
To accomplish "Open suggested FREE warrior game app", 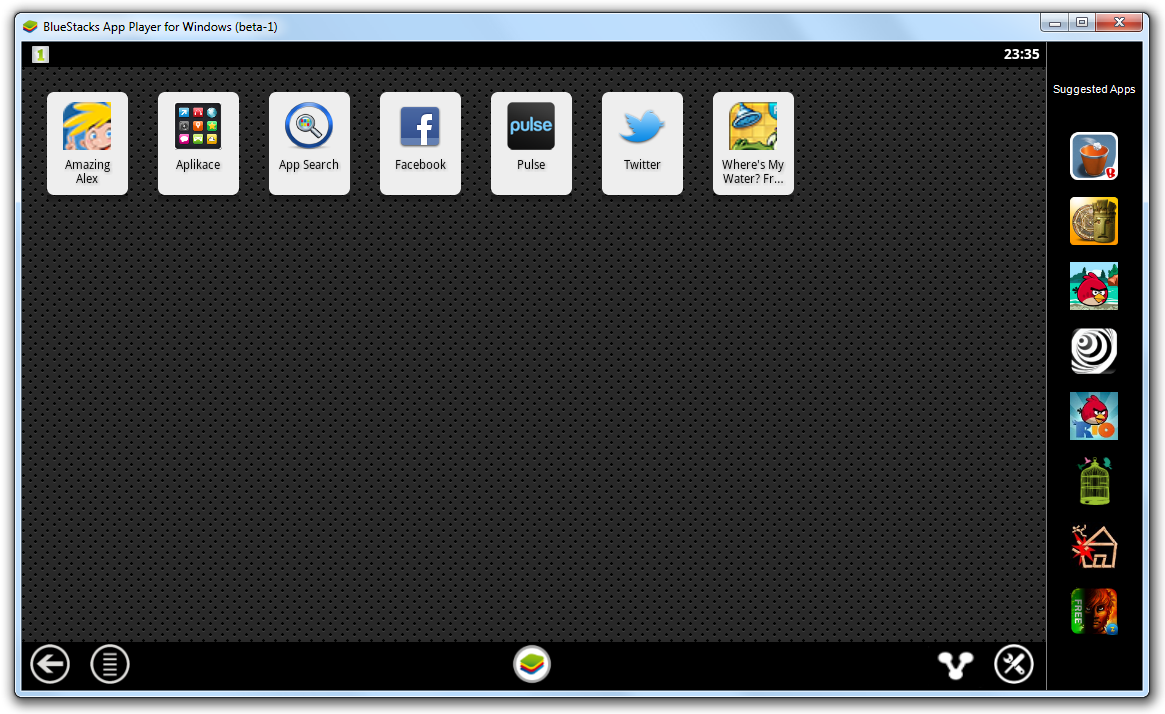I will [1094, 611].
